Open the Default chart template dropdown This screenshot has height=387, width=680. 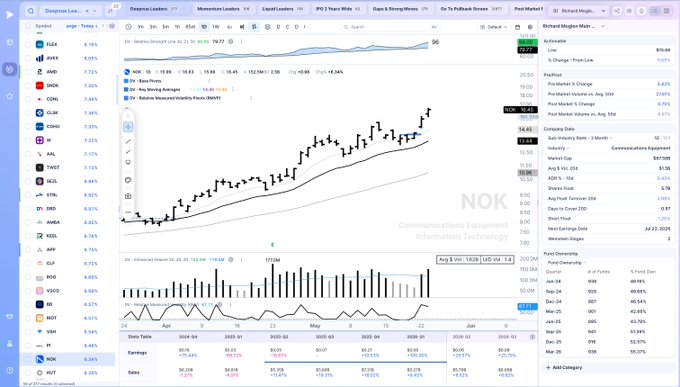(494, 27)
